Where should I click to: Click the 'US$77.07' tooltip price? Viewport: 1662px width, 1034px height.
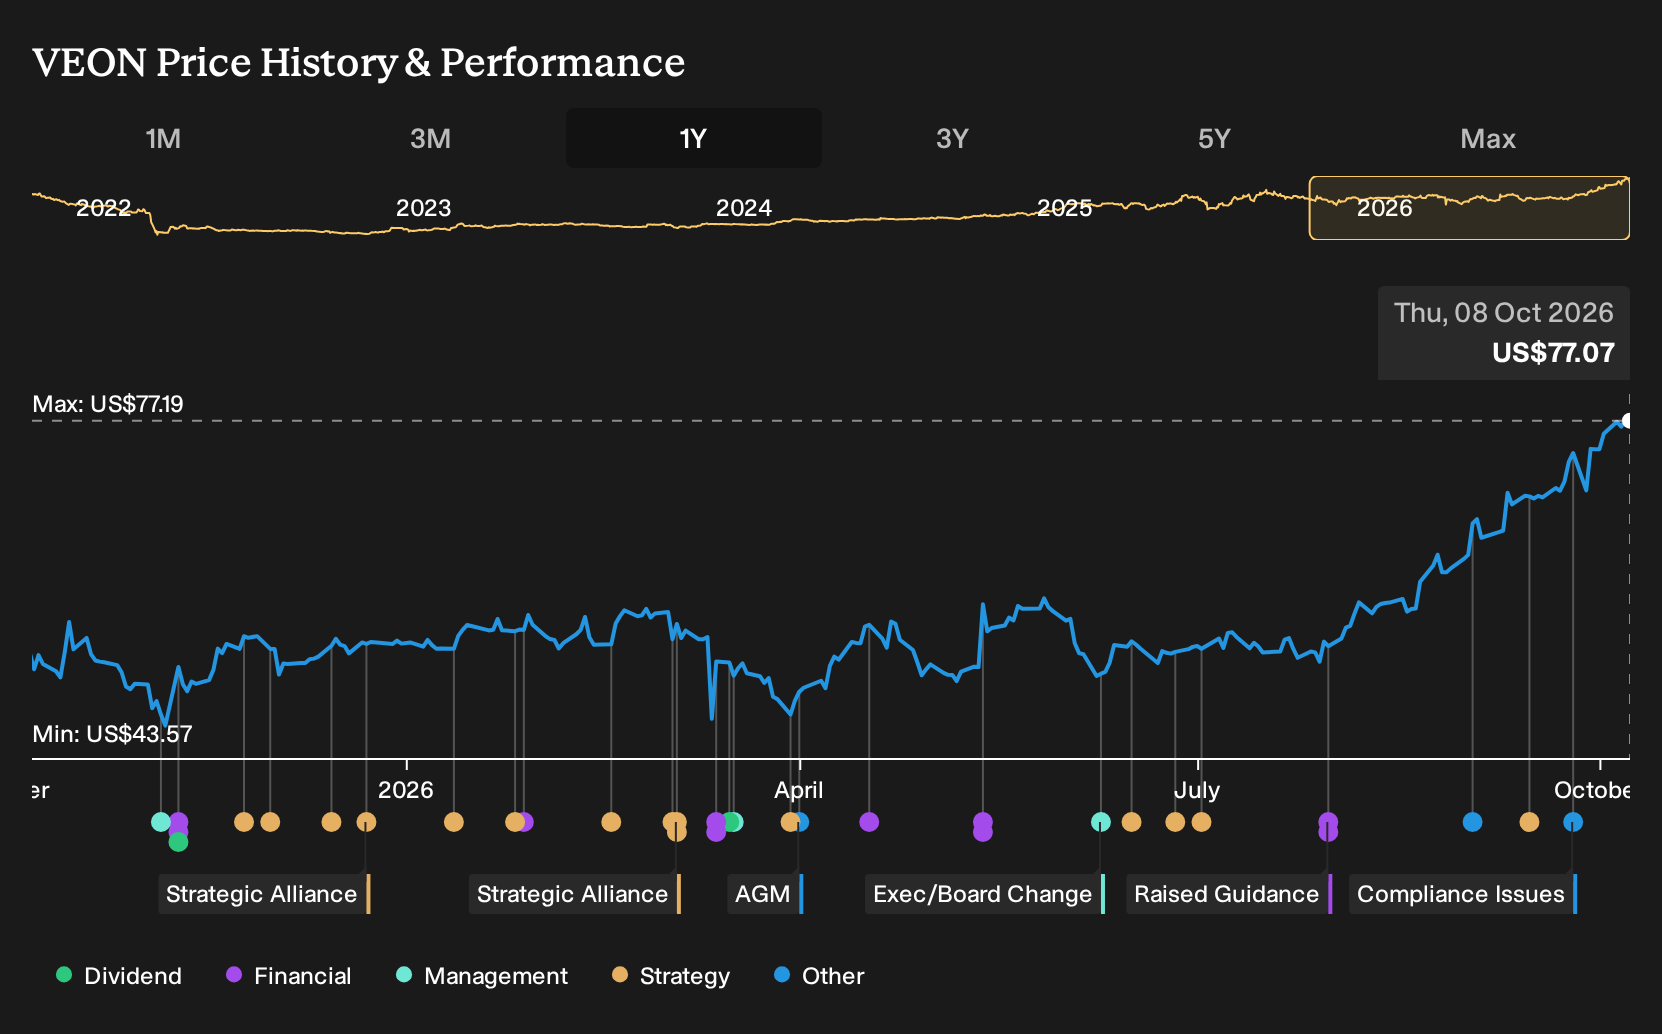tap(1553, 353)
